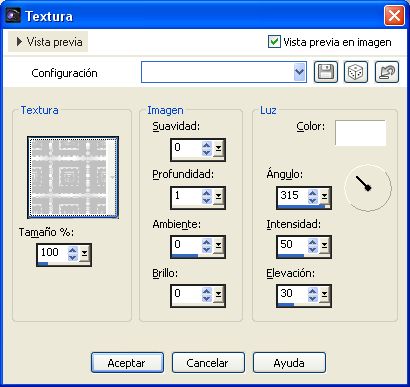
Task: Increase Elevación with the up arrow
Action: 313,291
